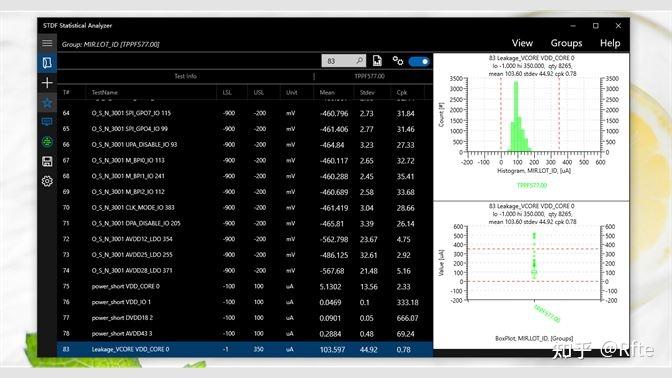The width and height of the screenshot is (672, 378).
Task: Sort by the Stdev column header
Action: [367, 93]
